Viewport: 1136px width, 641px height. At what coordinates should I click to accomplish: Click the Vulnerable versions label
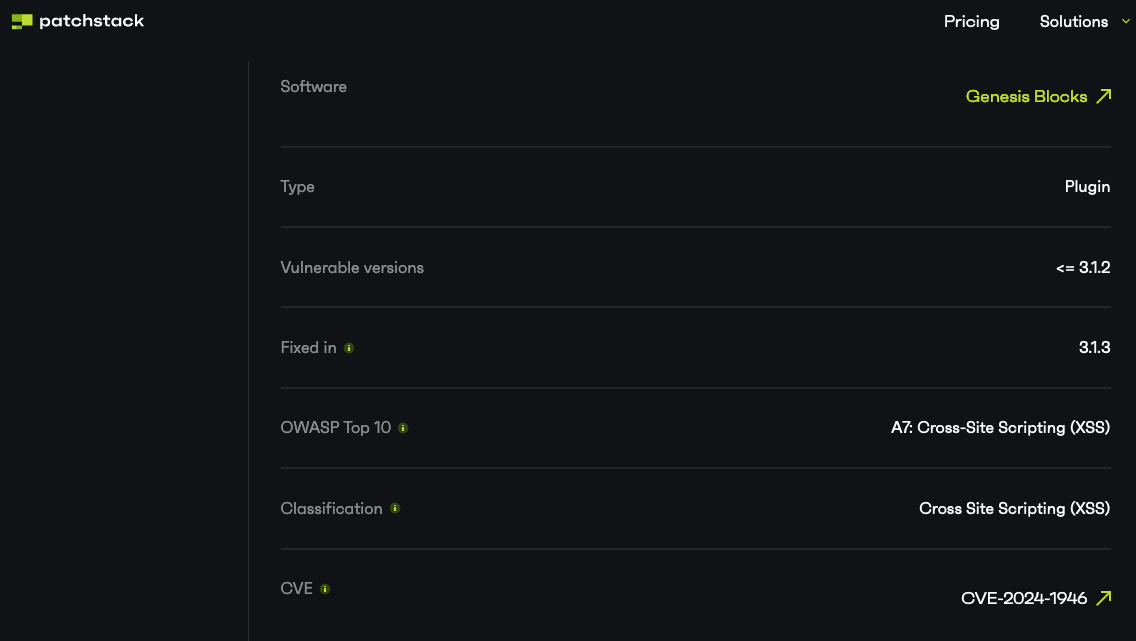point(352,268)
